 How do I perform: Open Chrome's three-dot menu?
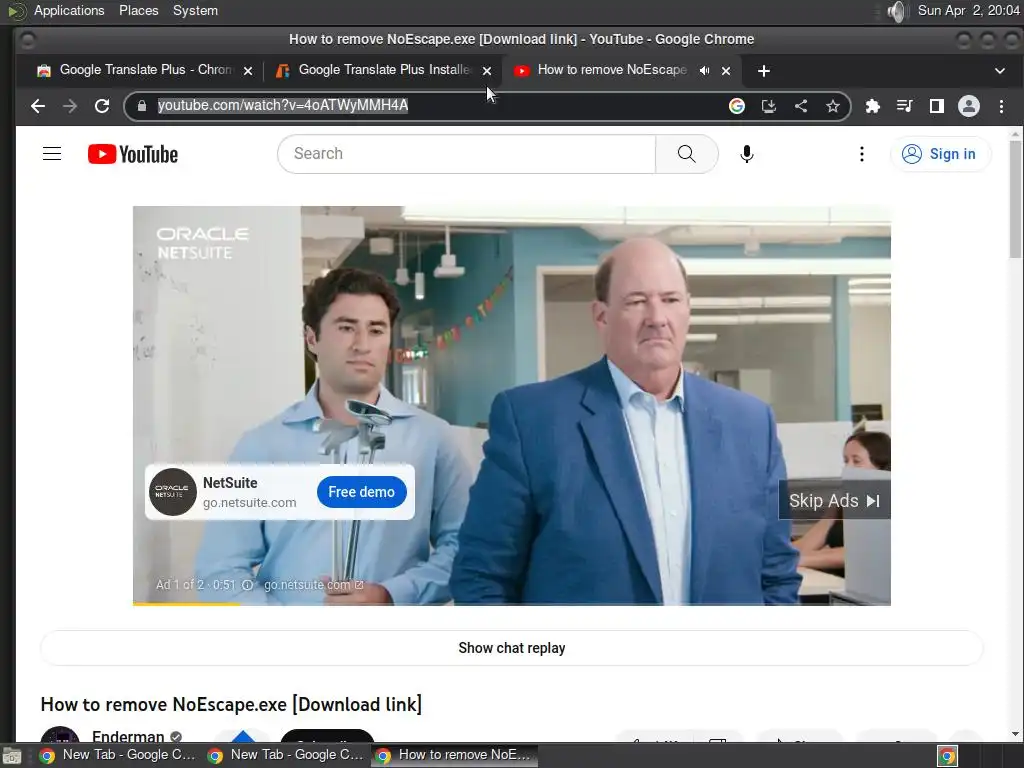tap(1001, 106)
